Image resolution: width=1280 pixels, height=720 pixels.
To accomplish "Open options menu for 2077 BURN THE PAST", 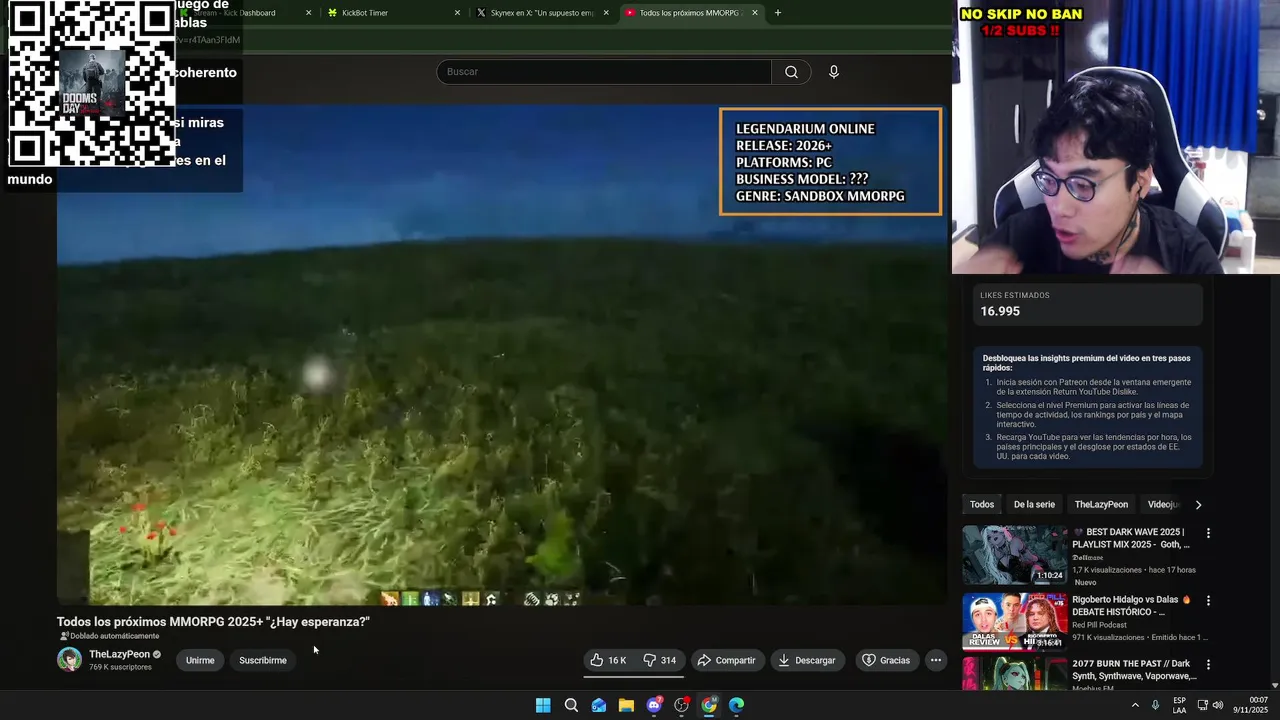I will [1208, 665].
